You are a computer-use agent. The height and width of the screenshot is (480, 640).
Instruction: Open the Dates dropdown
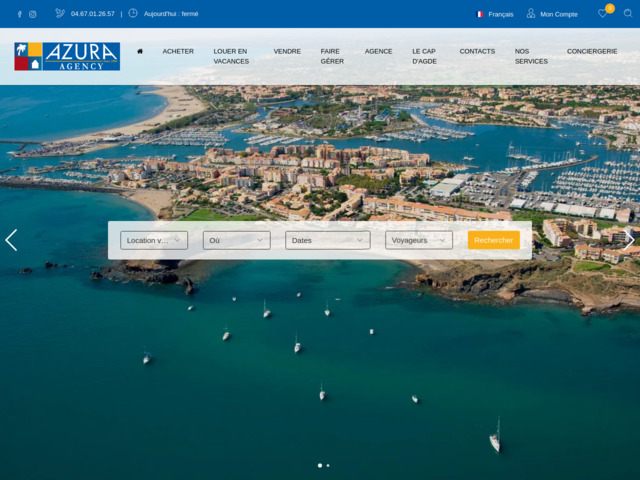(x=328, y=240)
